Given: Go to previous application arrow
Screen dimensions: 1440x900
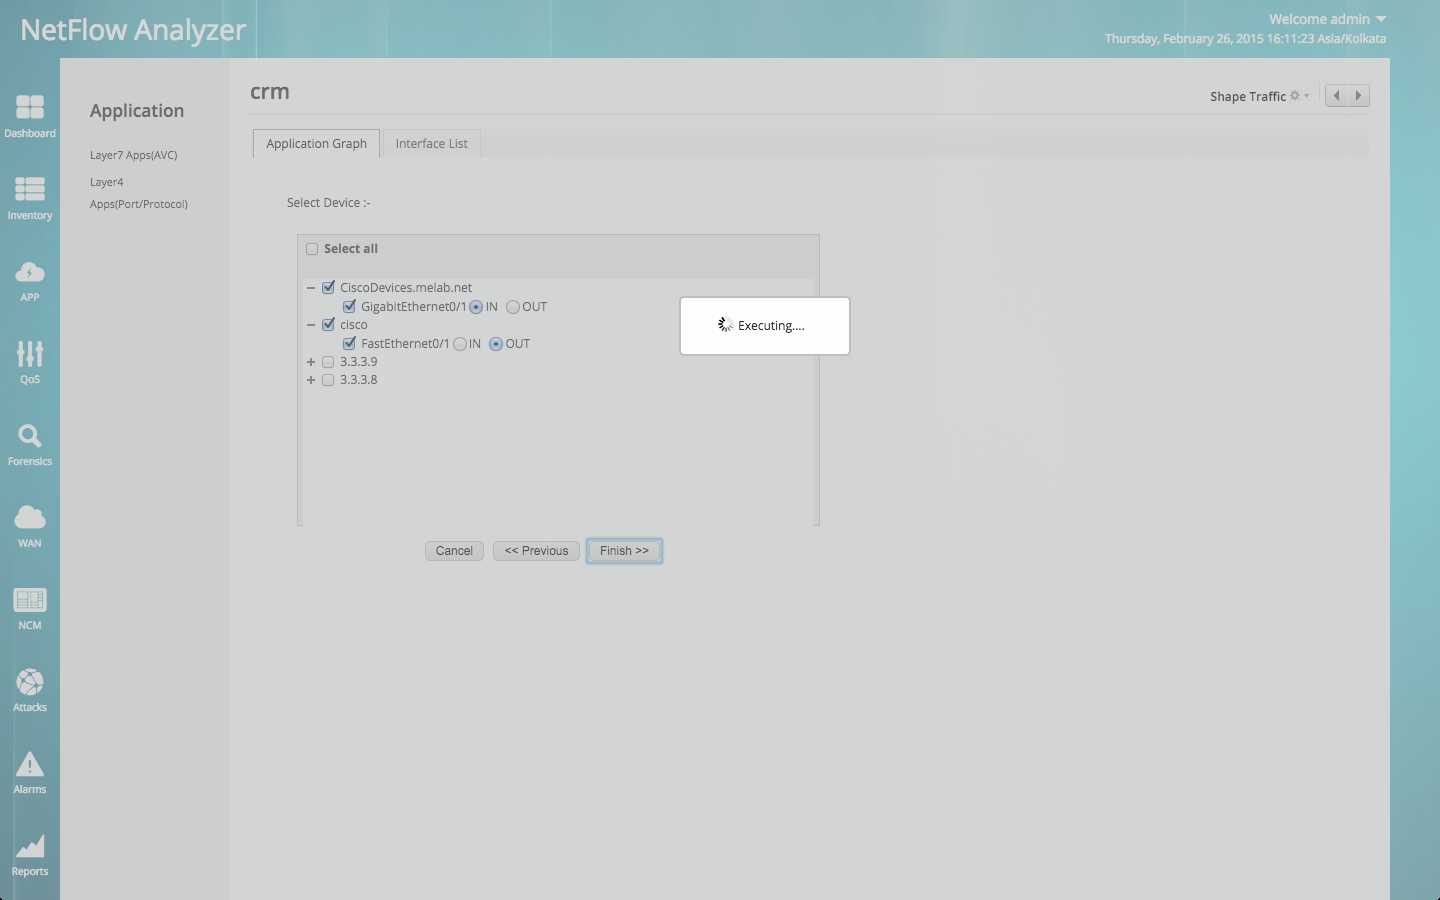Looking at the screenshot, I should (1336, 96).
